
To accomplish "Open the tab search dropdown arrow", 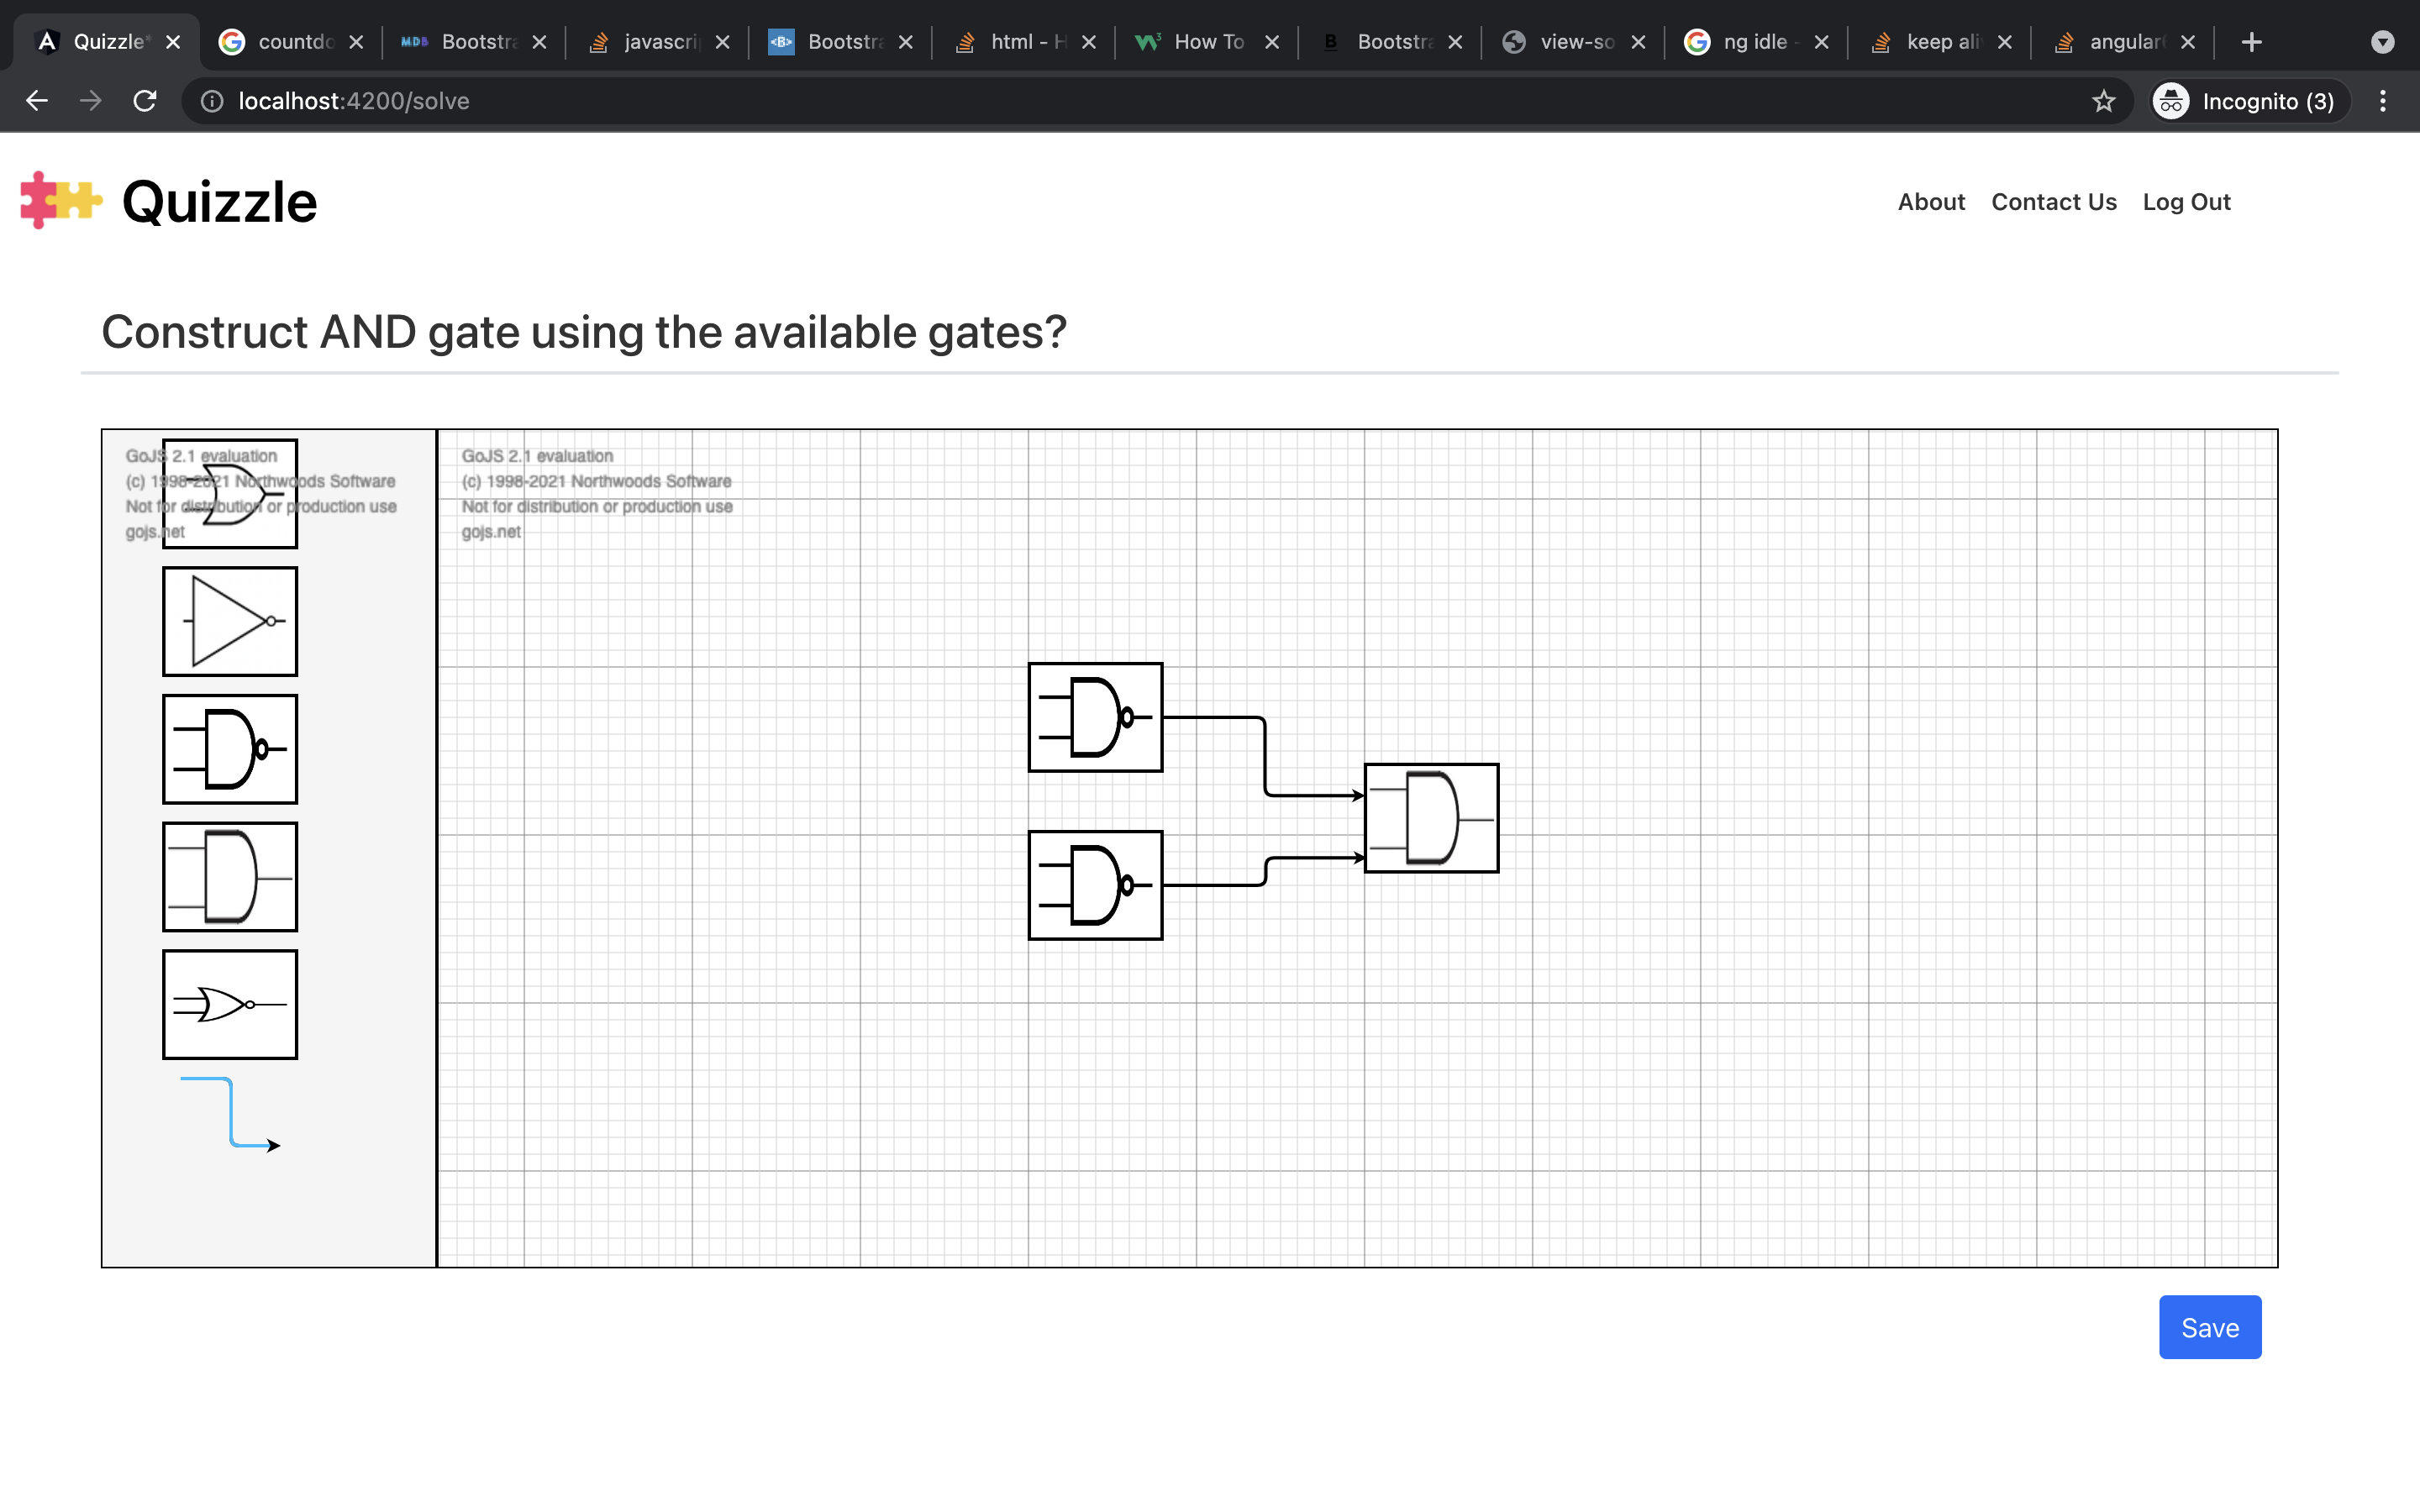I will tap(2382, 42).
